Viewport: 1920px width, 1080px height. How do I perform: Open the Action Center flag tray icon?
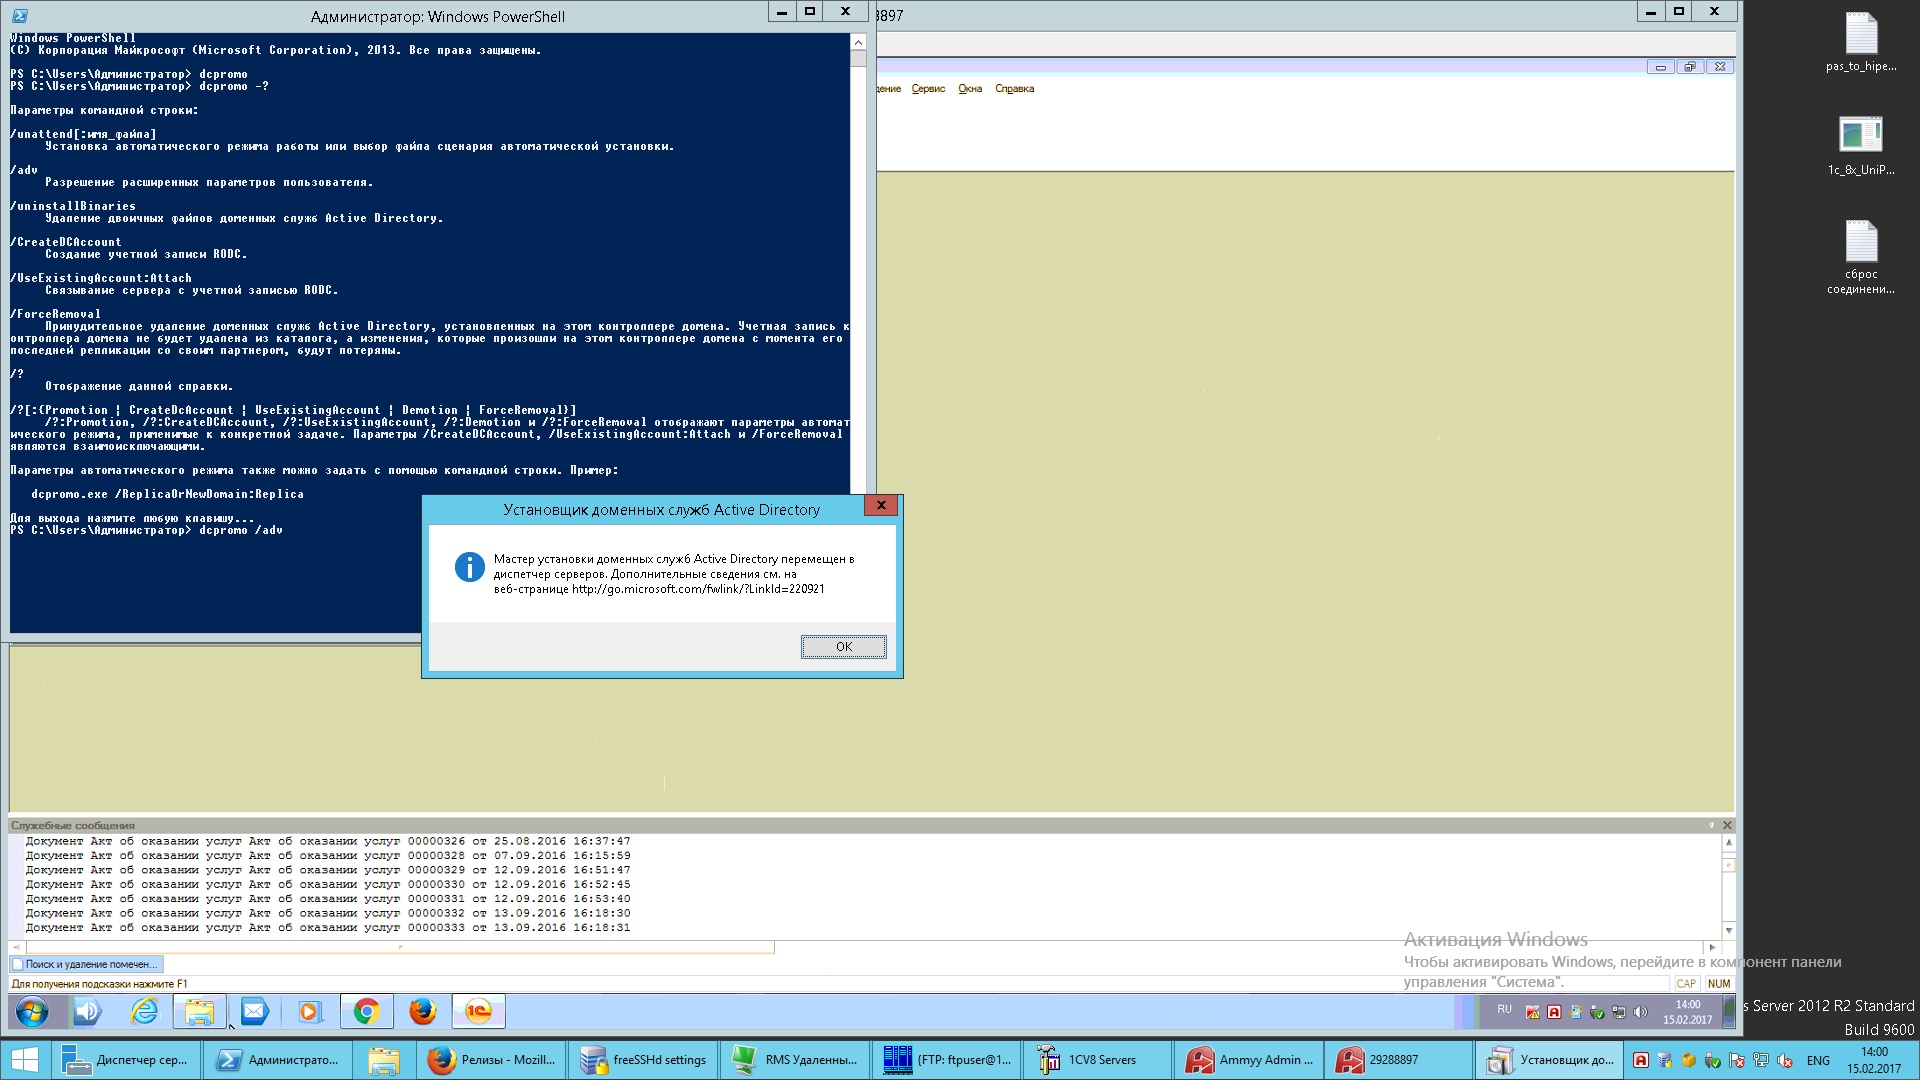pos(1736,1060)
